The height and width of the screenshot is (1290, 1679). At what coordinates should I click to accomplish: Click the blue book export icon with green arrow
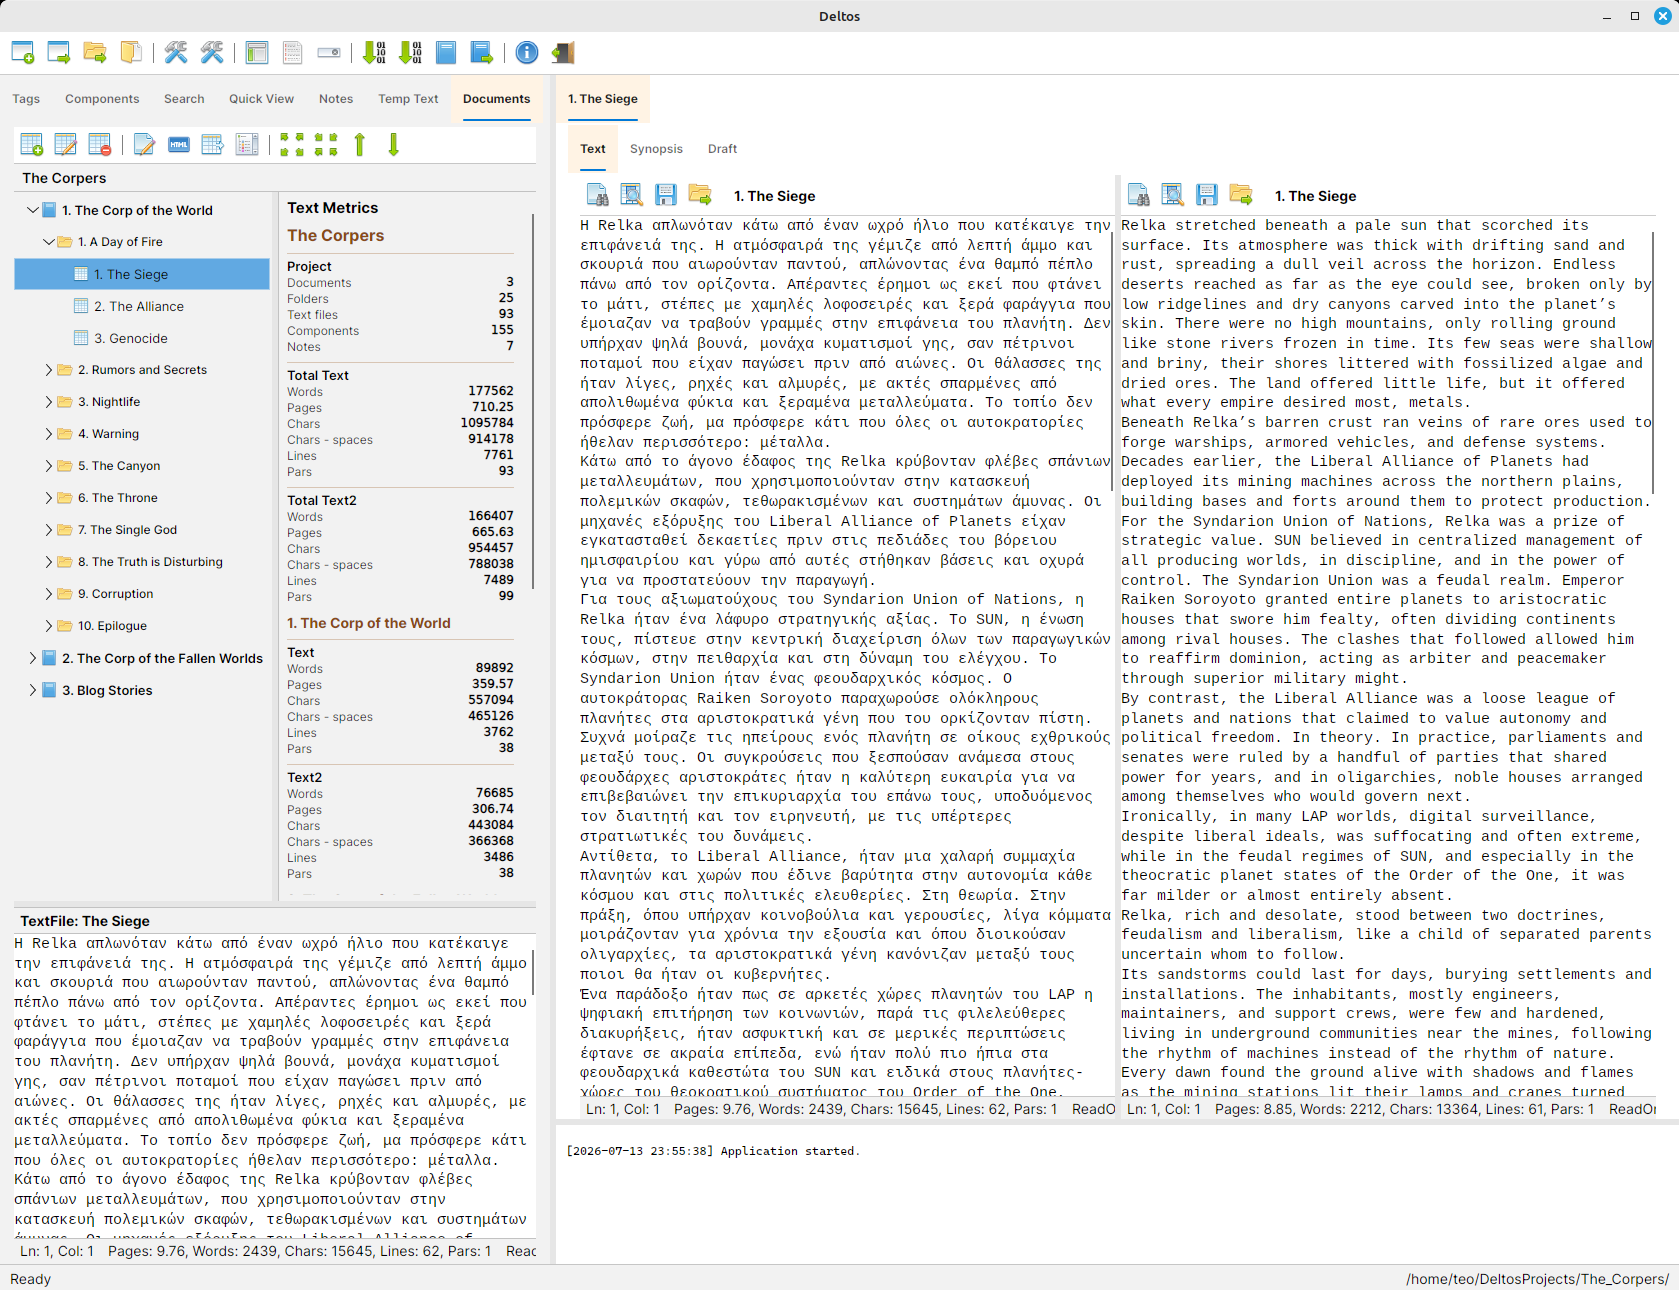(x=482, y=53)
